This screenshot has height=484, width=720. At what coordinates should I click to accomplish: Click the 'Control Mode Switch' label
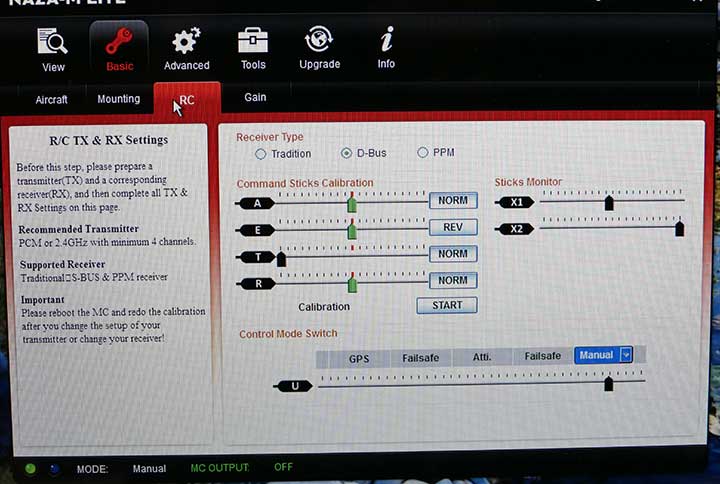(x=288, y=334)
